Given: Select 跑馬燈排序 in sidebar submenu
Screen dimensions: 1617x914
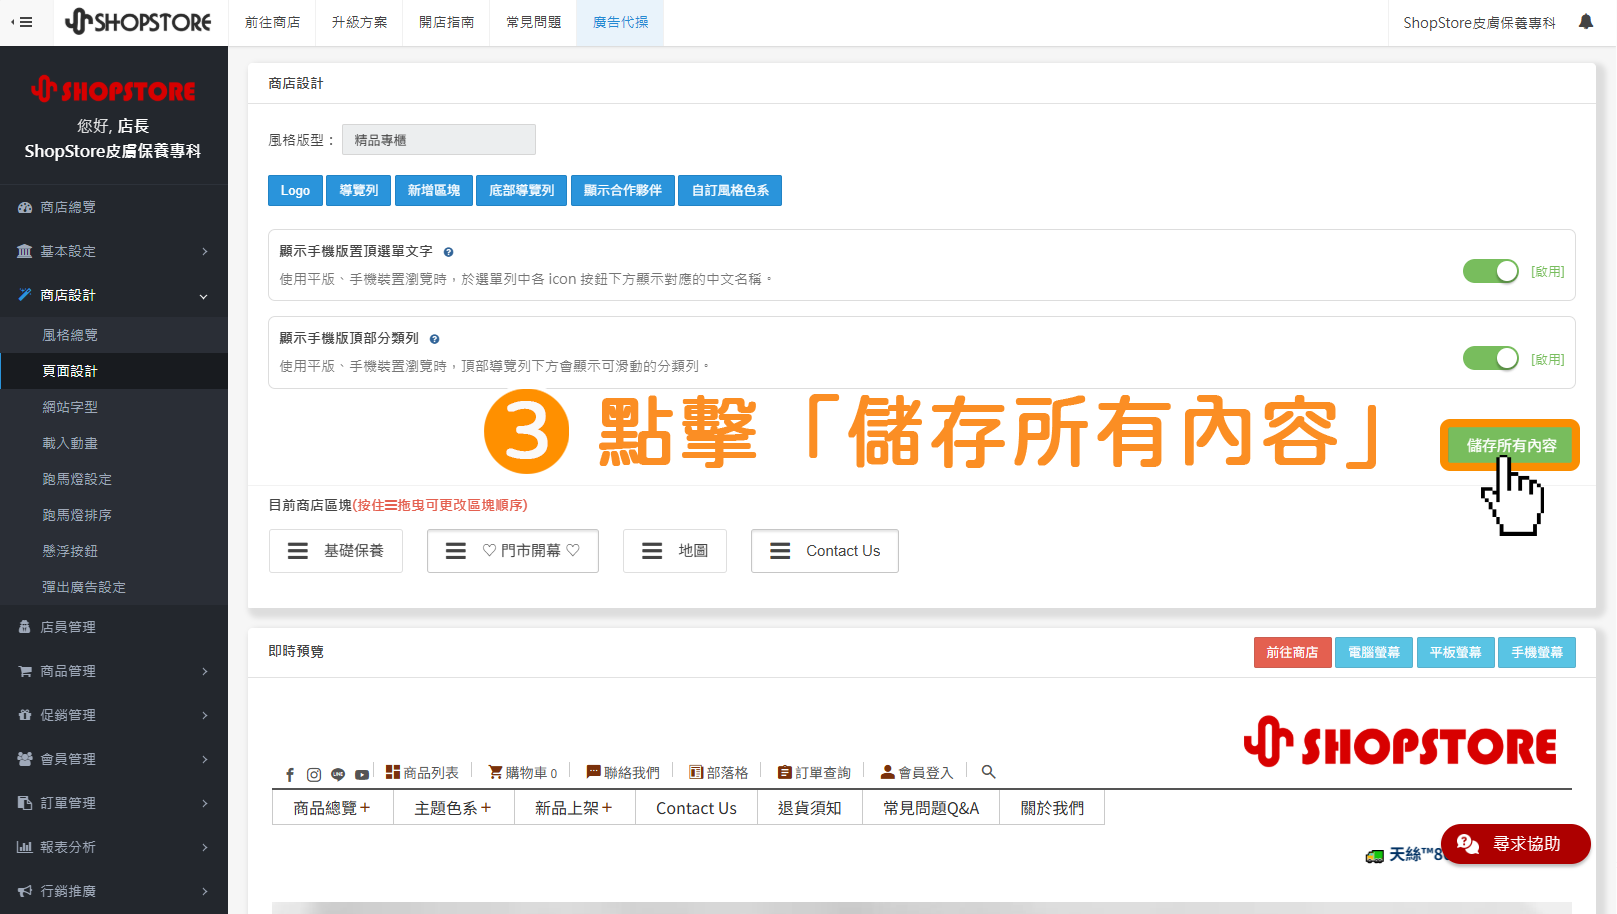Looking at the screenshot, I should 114,515.
